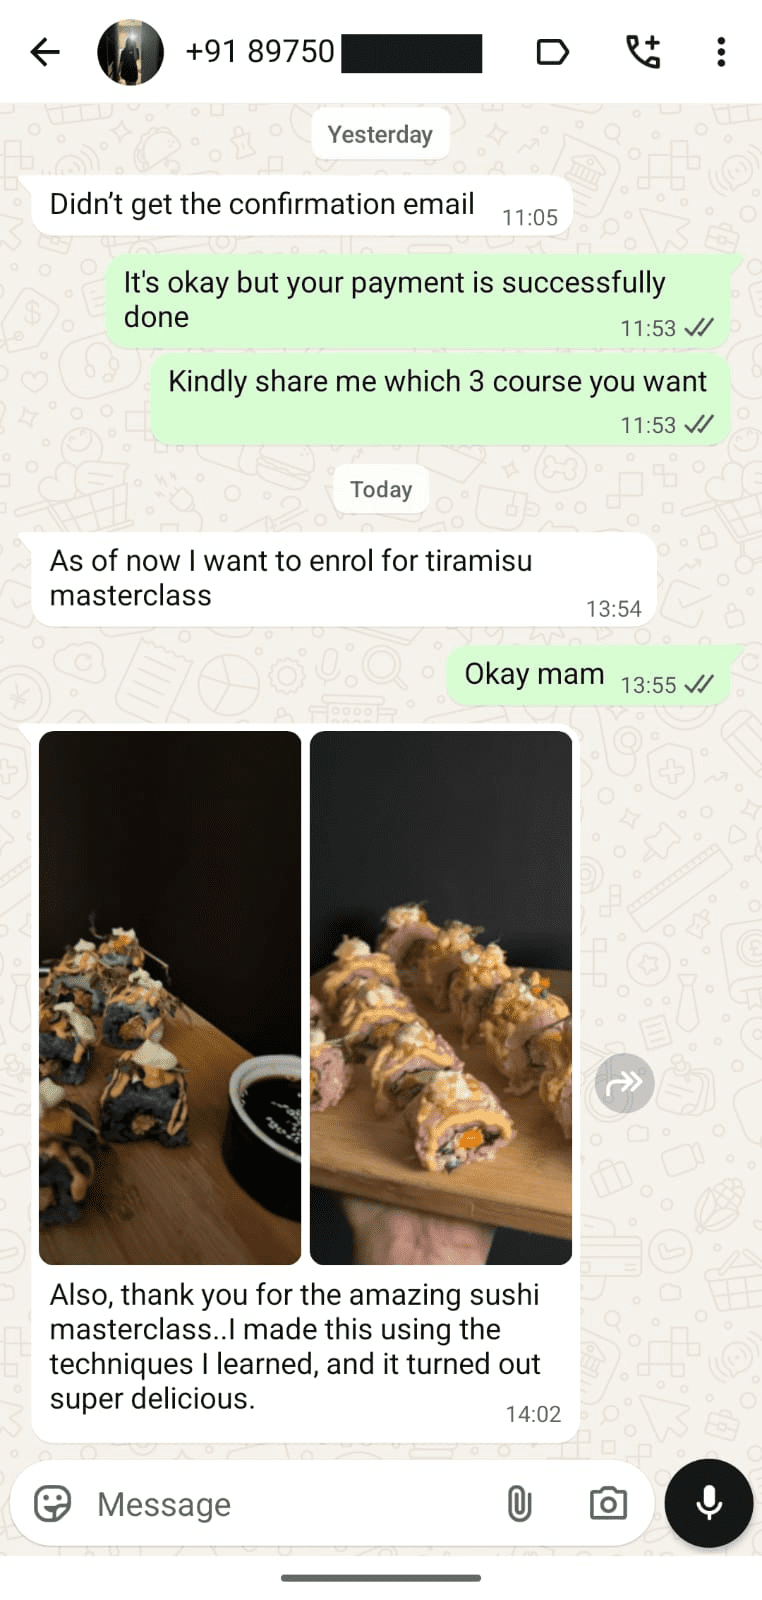The image size is (762, 1600).
Task: Tap the sushi masterclass thank-you caption
Action: (296, 1346)
